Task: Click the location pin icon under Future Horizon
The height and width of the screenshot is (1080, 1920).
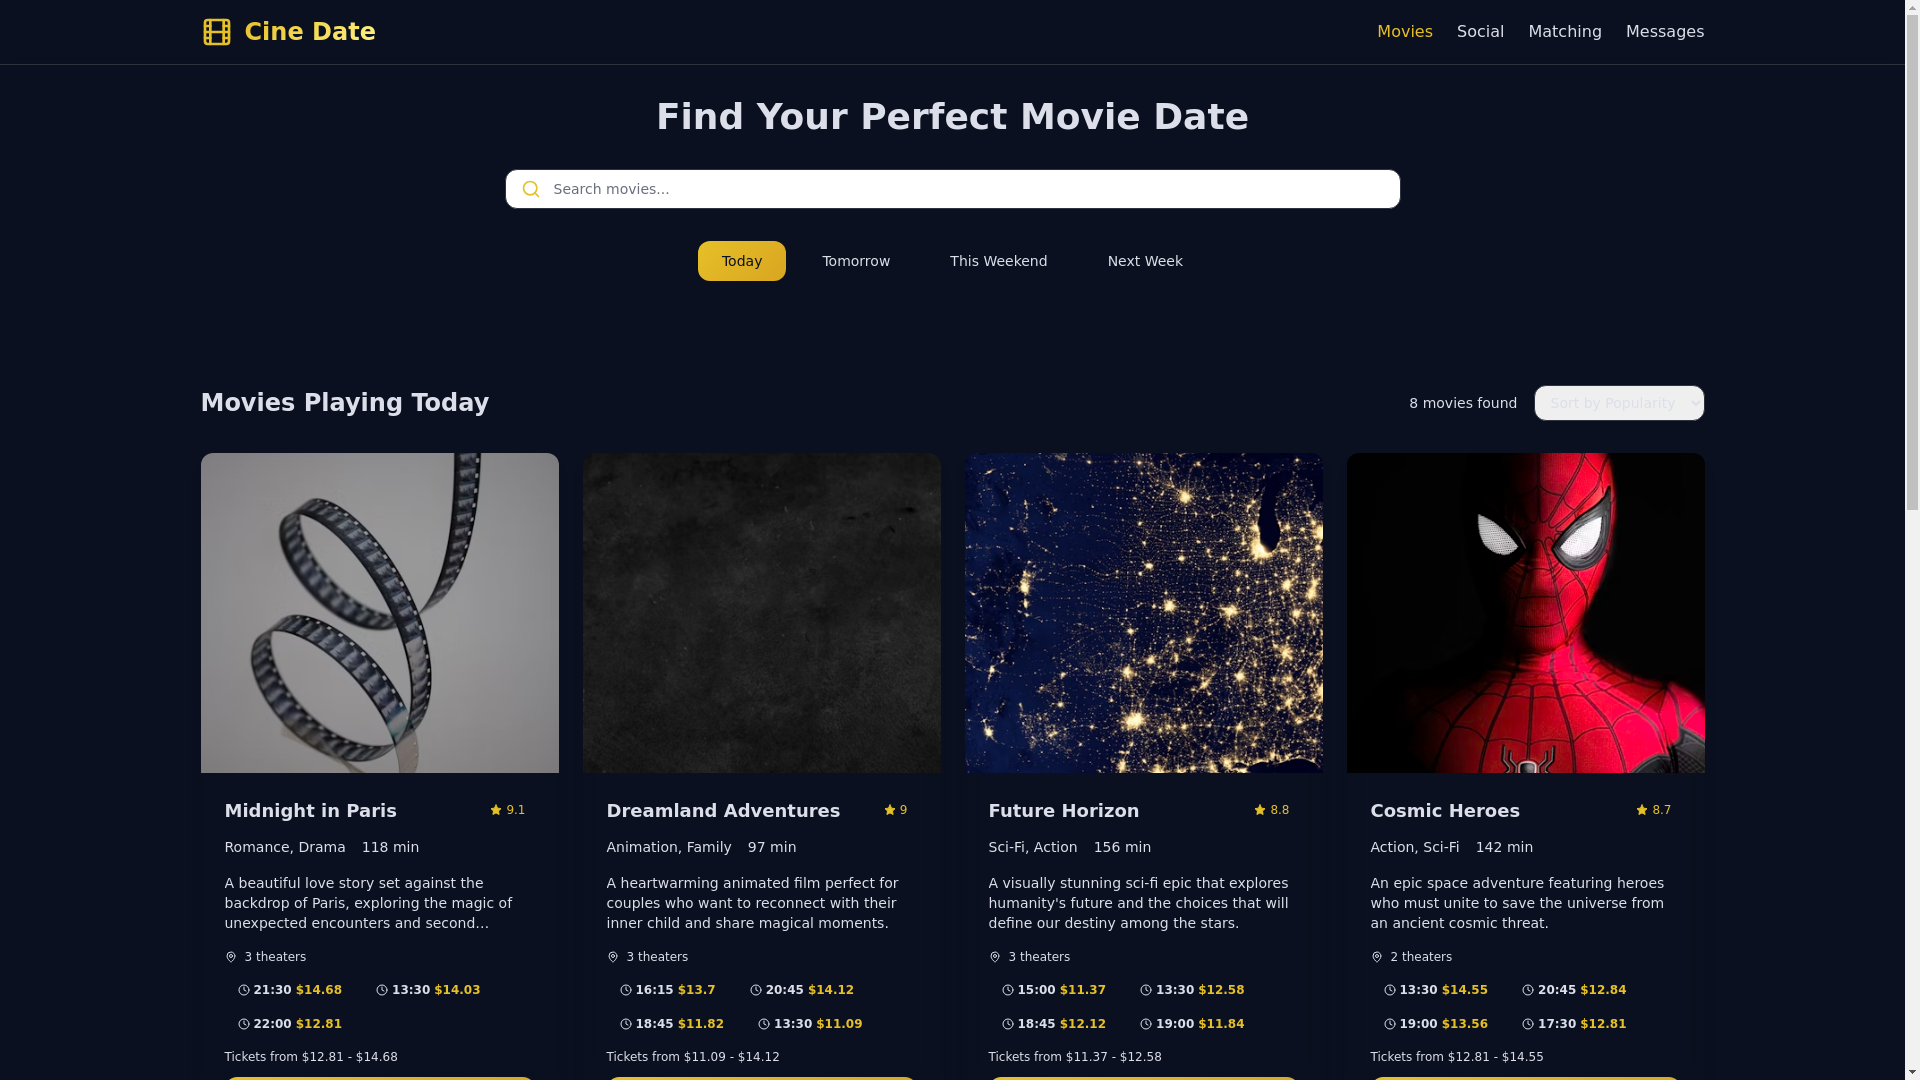Action: click(x=995, y=957)
